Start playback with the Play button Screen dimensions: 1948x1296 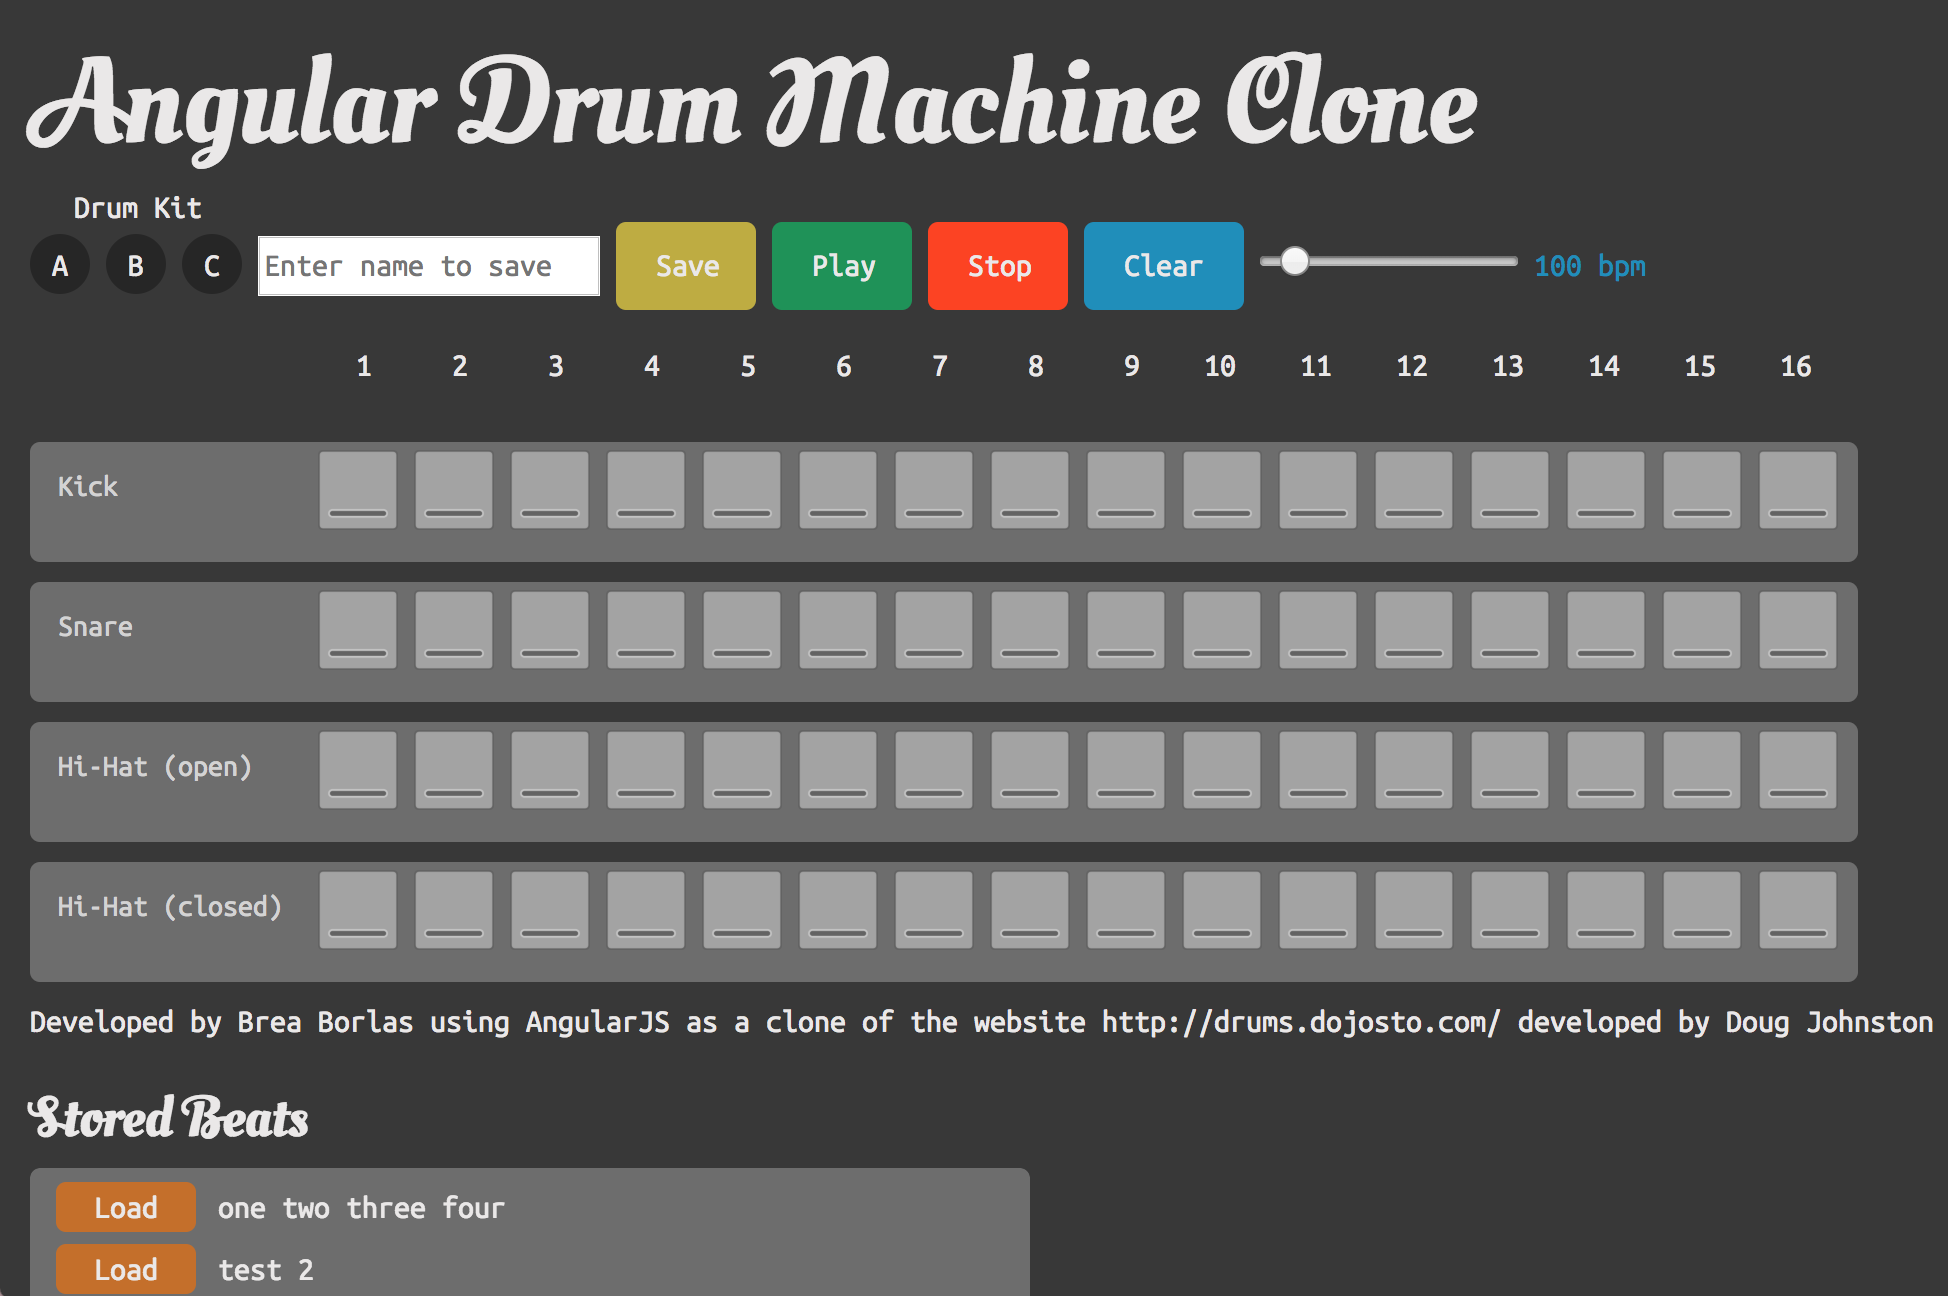point(842,266)
